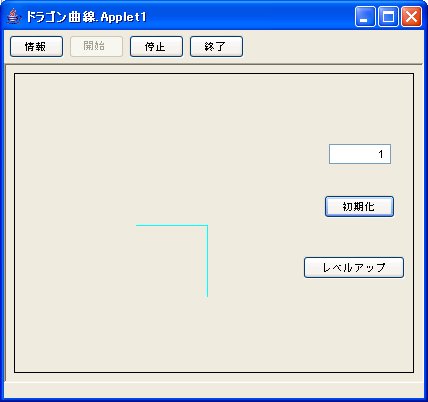
Task: Increase level with レベルアップ button
Action: coord(354,267)
